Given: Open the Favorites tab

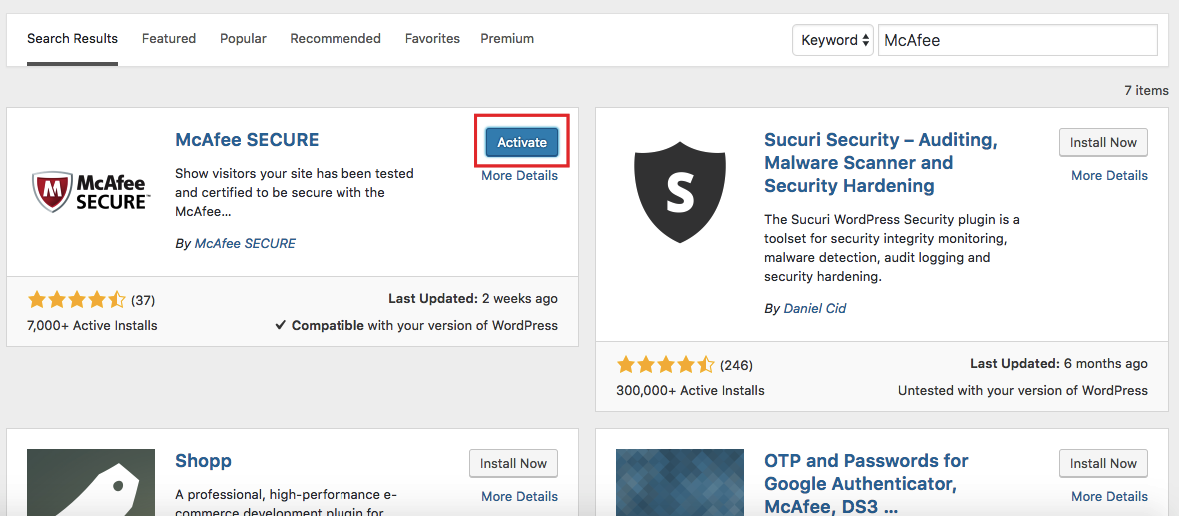Looking at the screenshot, I should pyautogui.click(x=432, y=38).
